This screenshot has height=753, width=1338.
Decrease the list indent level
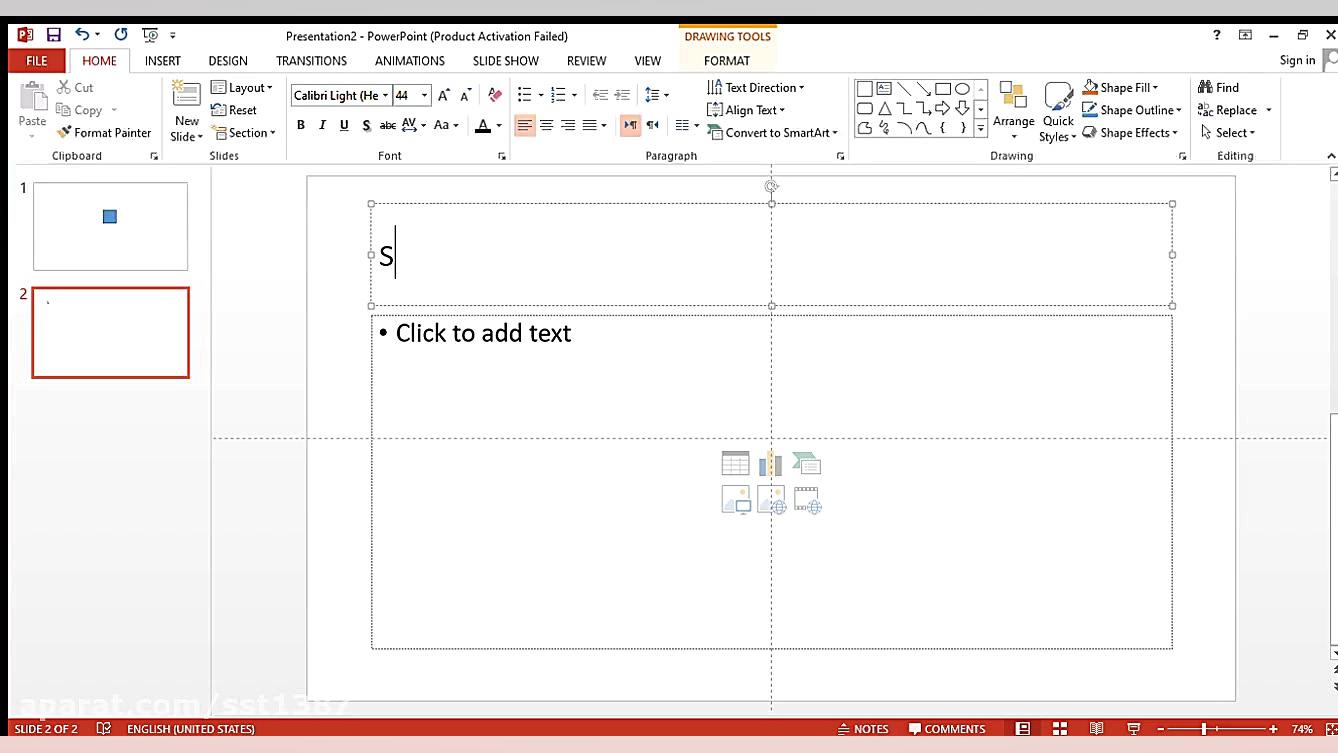(600, 95)
